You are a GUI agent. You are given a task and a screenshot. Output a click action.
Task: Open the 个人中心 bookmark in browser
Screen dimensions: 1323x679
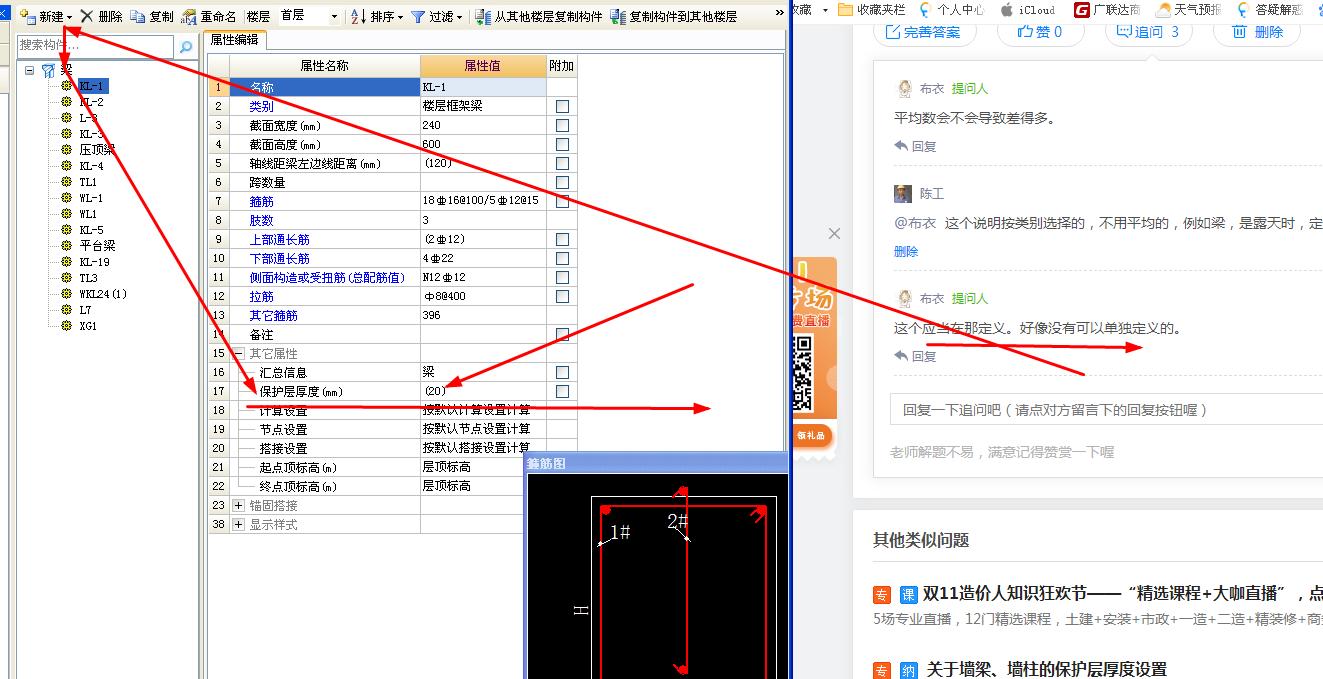(951, 10)
